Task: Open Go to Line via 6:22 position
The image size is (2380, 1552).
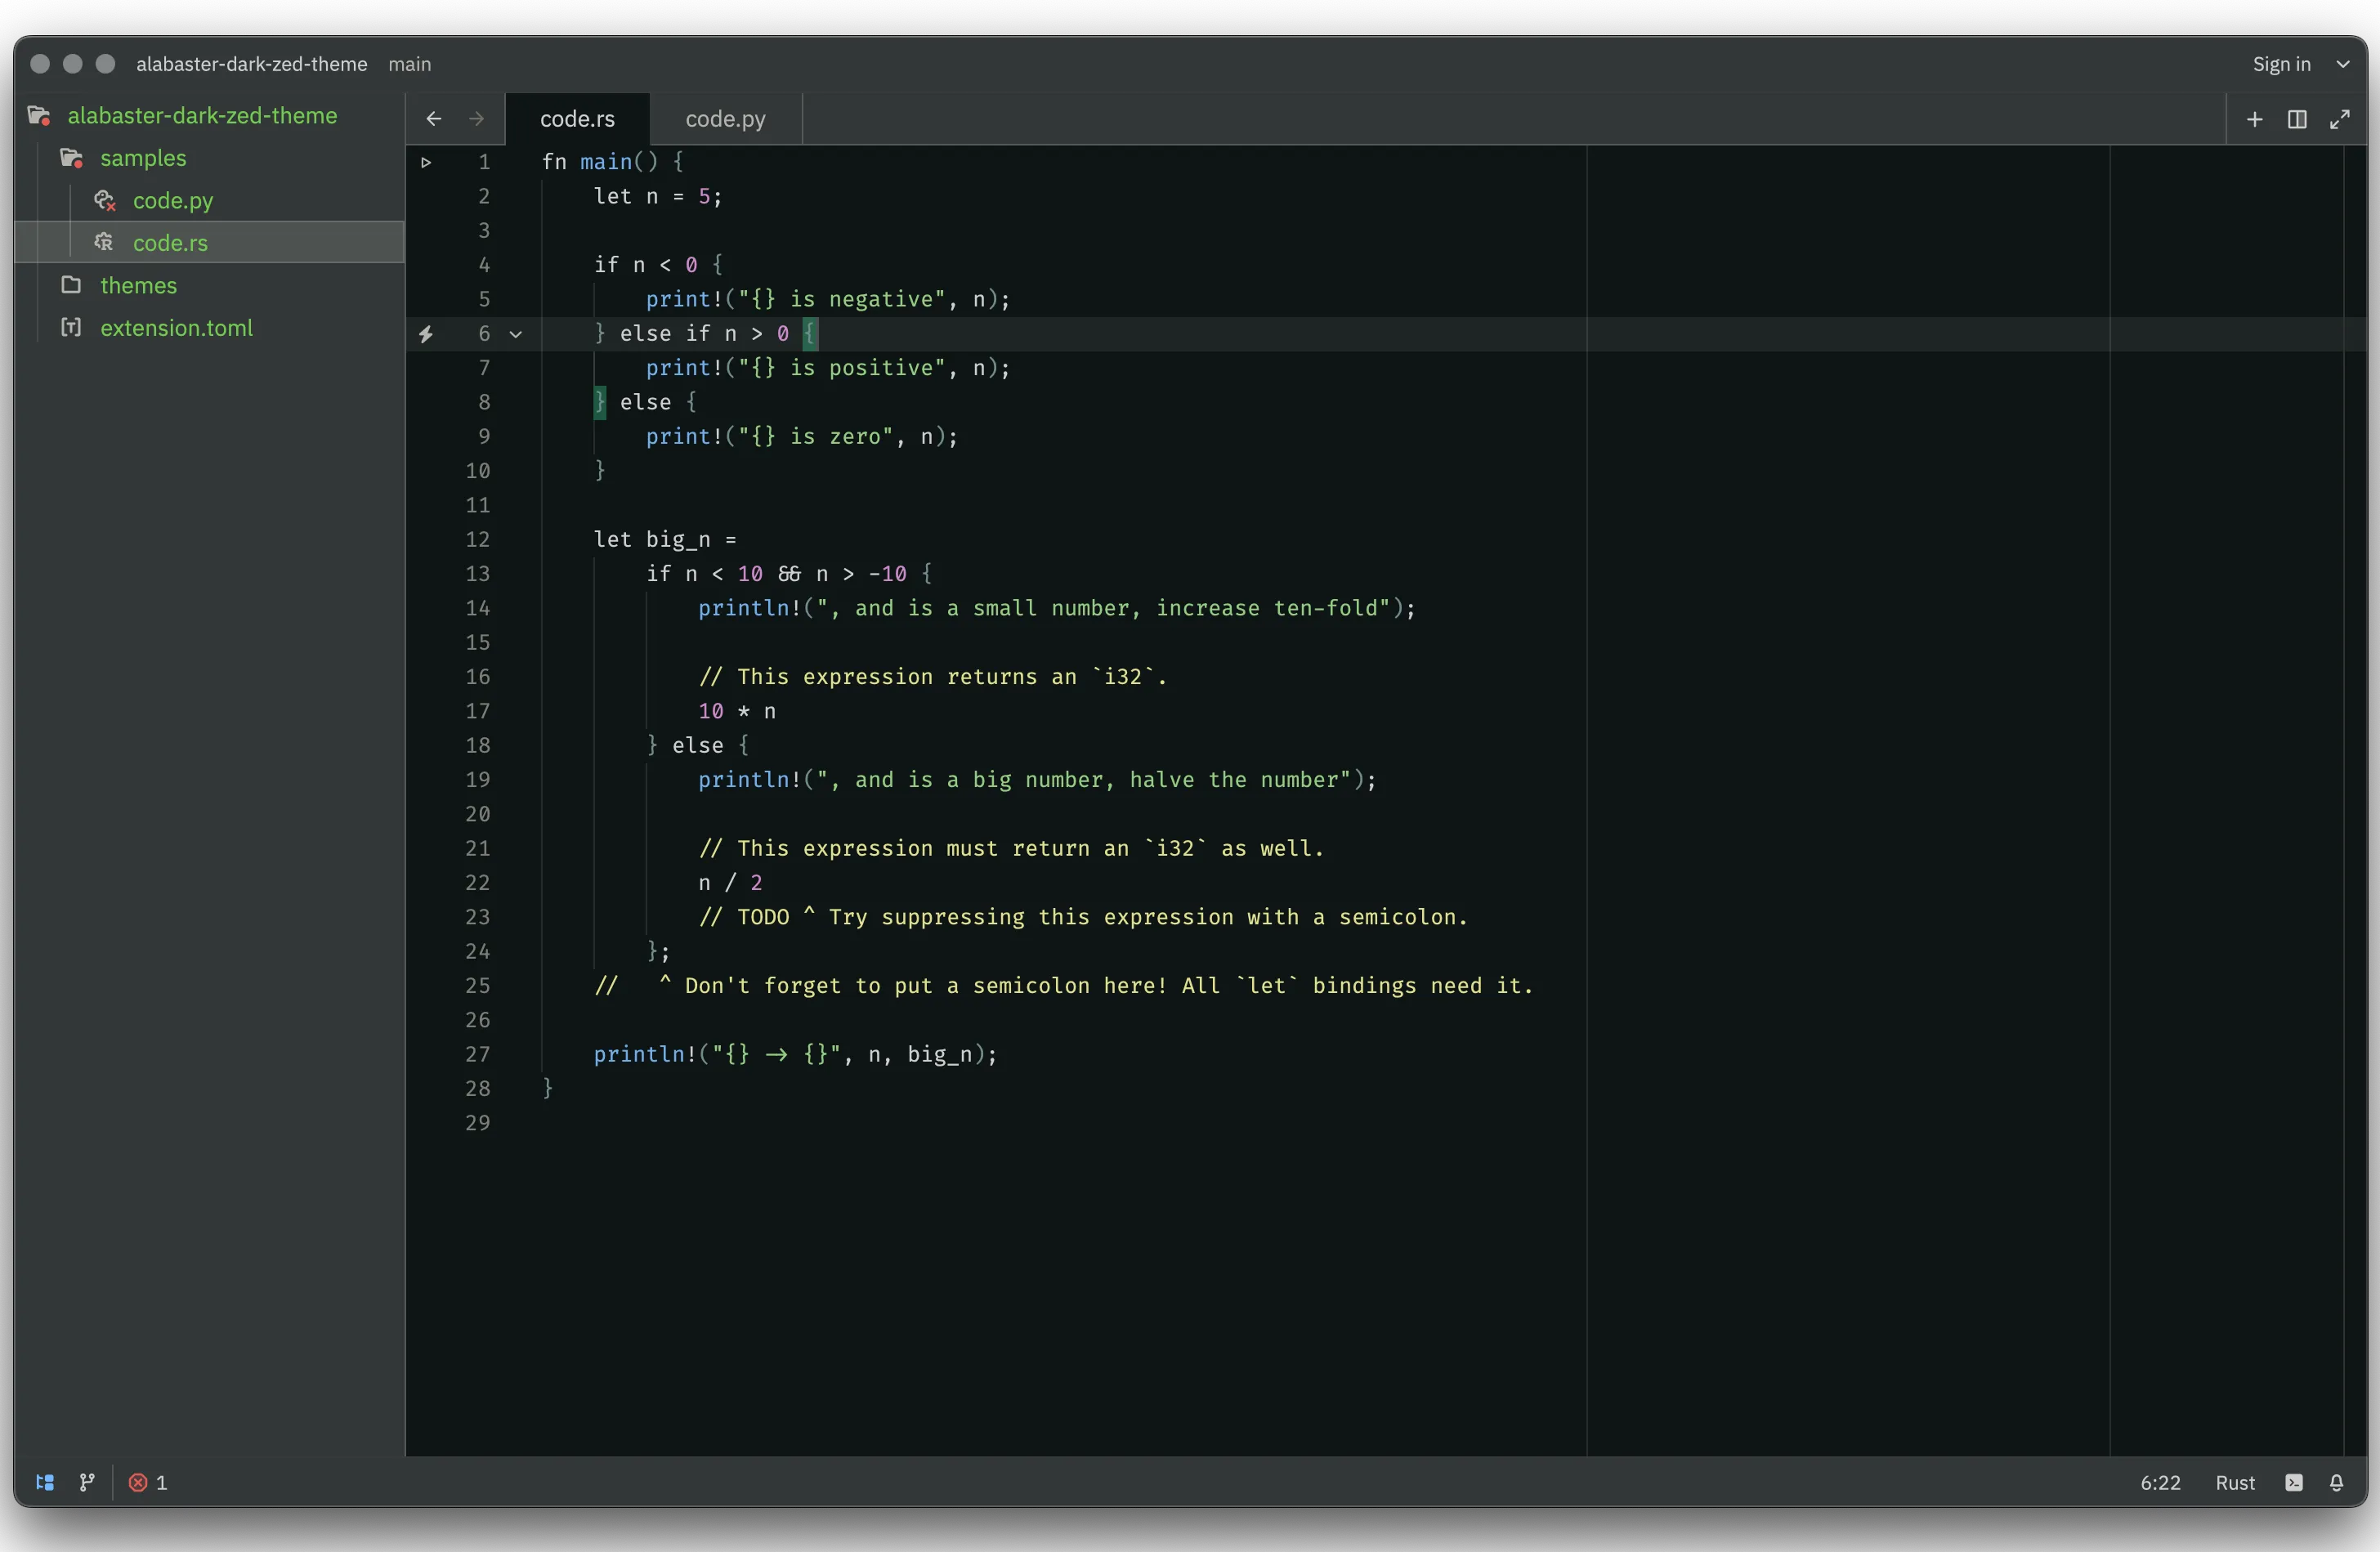Action: pyautogui.click(x=2160, y=1482)
